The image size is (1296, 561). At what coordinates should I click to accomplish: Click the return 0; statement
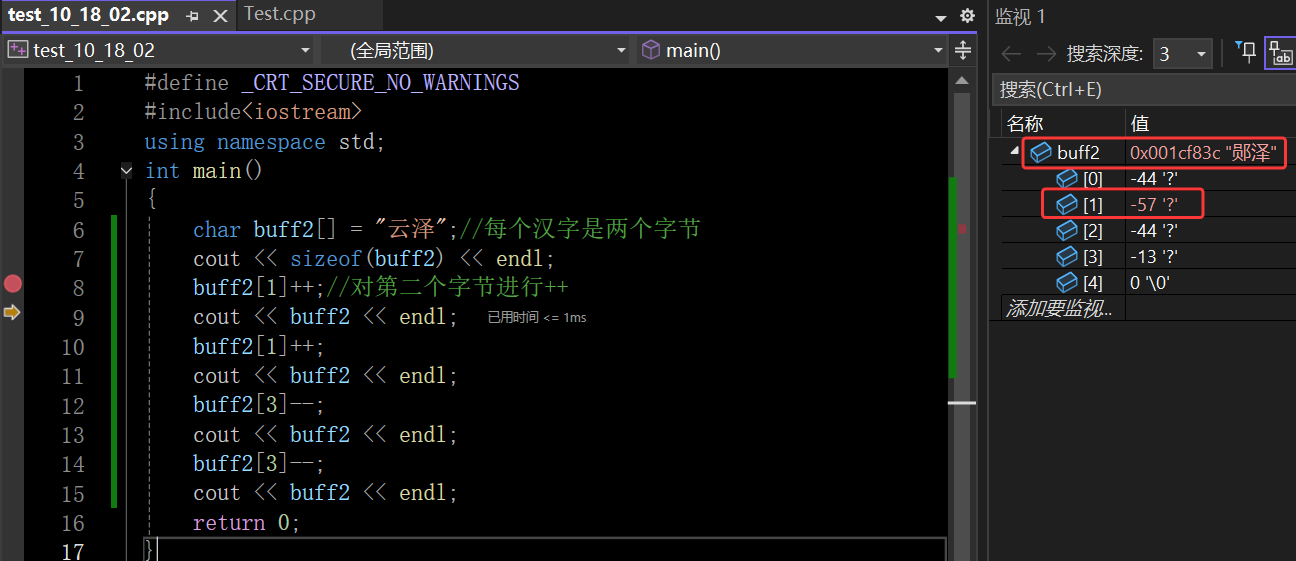click(247, 523)
